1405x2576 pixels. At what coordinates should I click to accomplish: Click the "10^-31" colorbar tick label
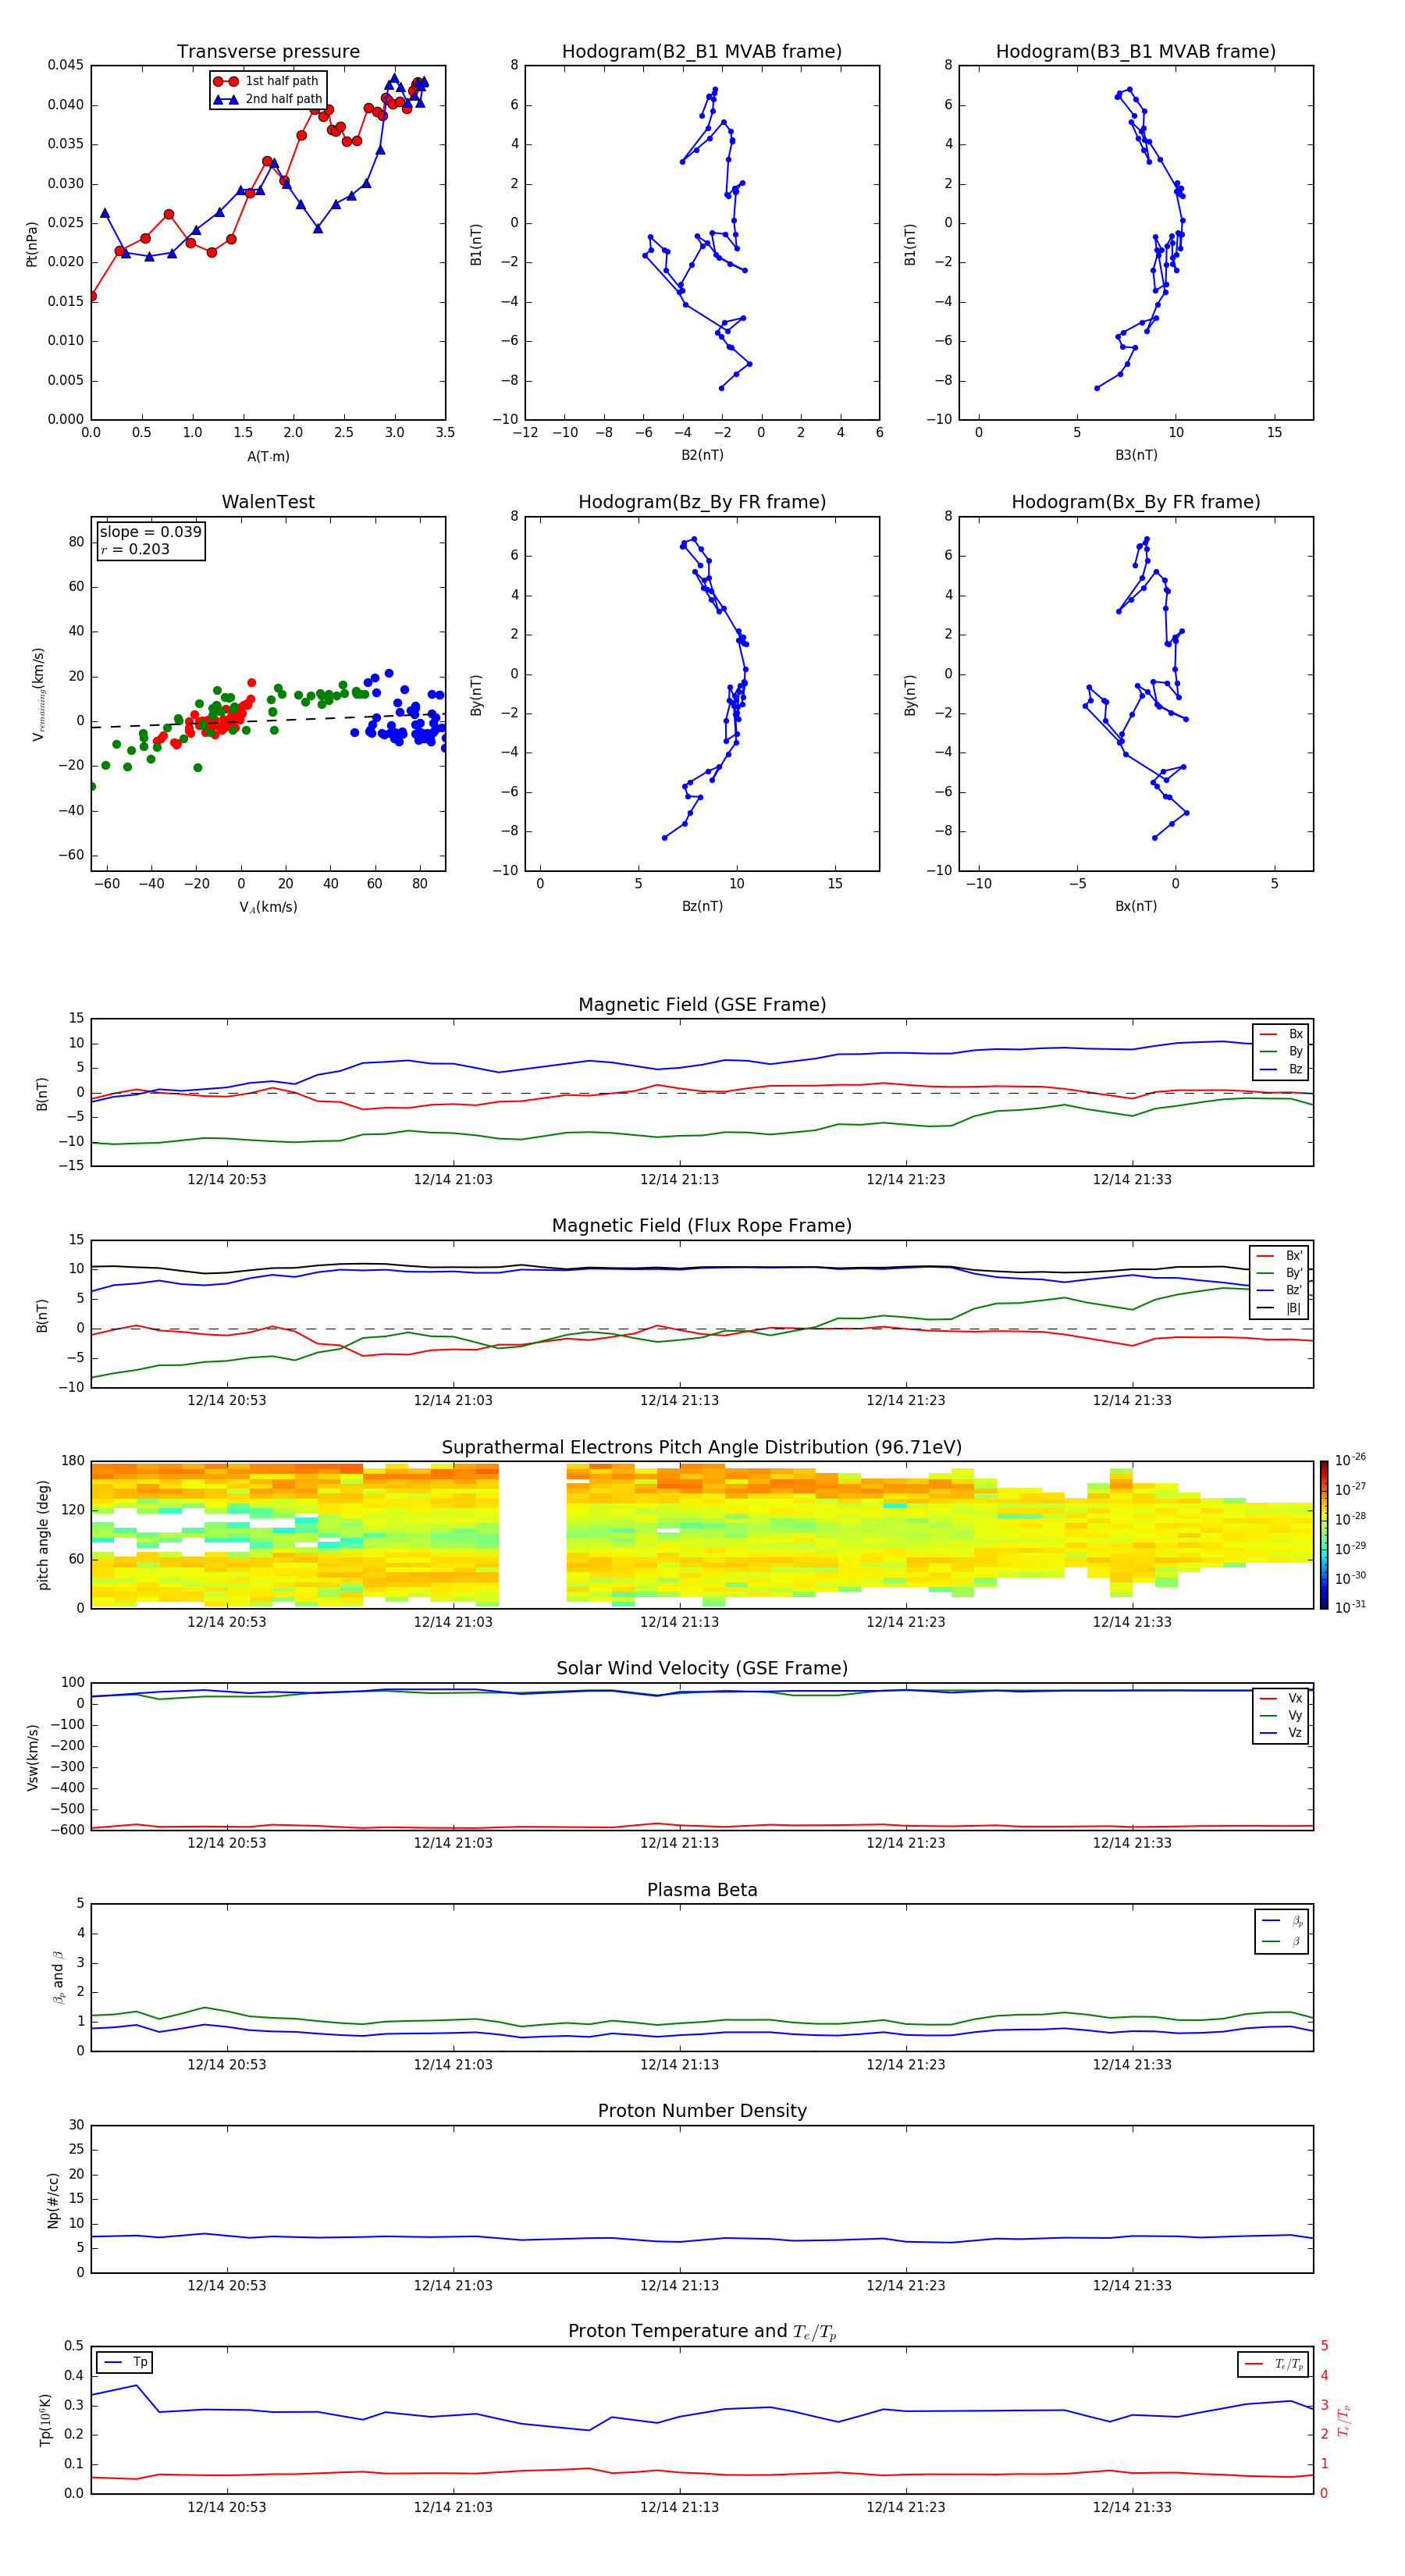(1350, 1607)
